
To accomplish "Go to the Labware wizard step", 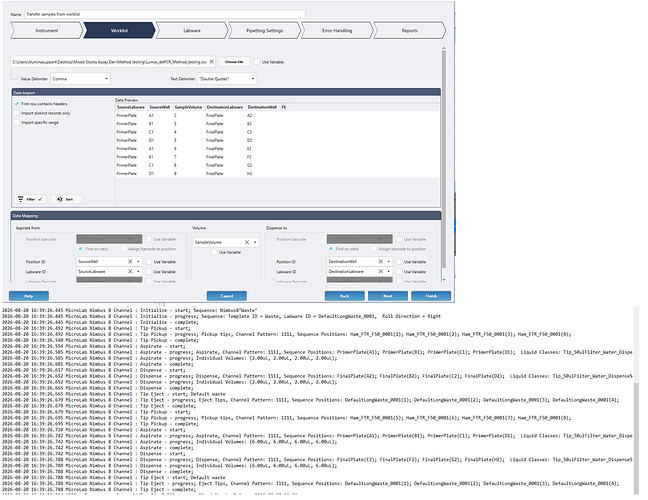I will tap(192, 31).
